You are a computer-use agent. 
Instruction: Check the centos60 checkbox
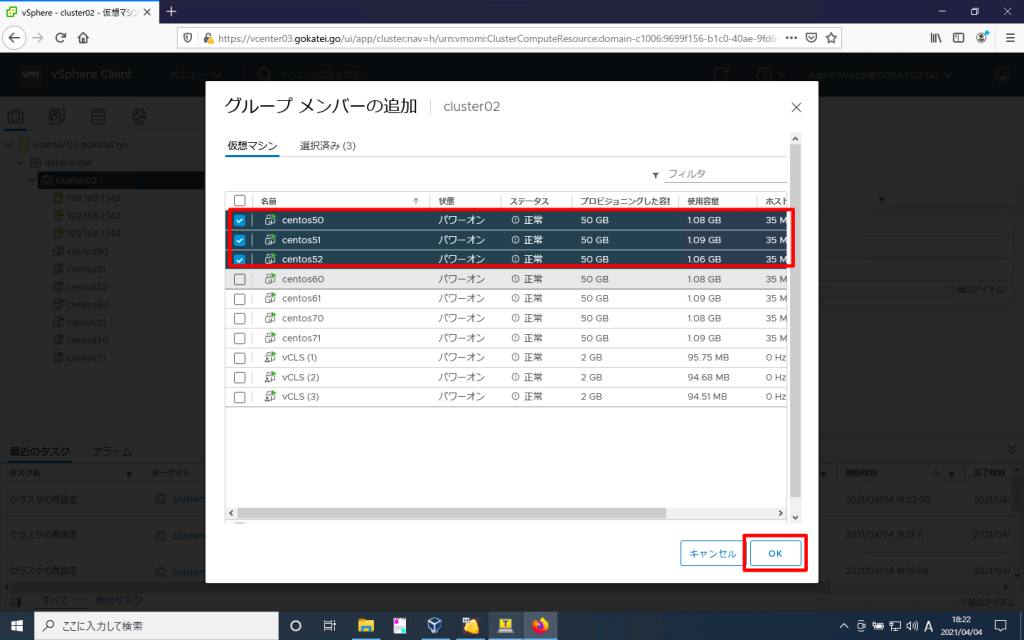pyautogui.click(x=239, y=278)
